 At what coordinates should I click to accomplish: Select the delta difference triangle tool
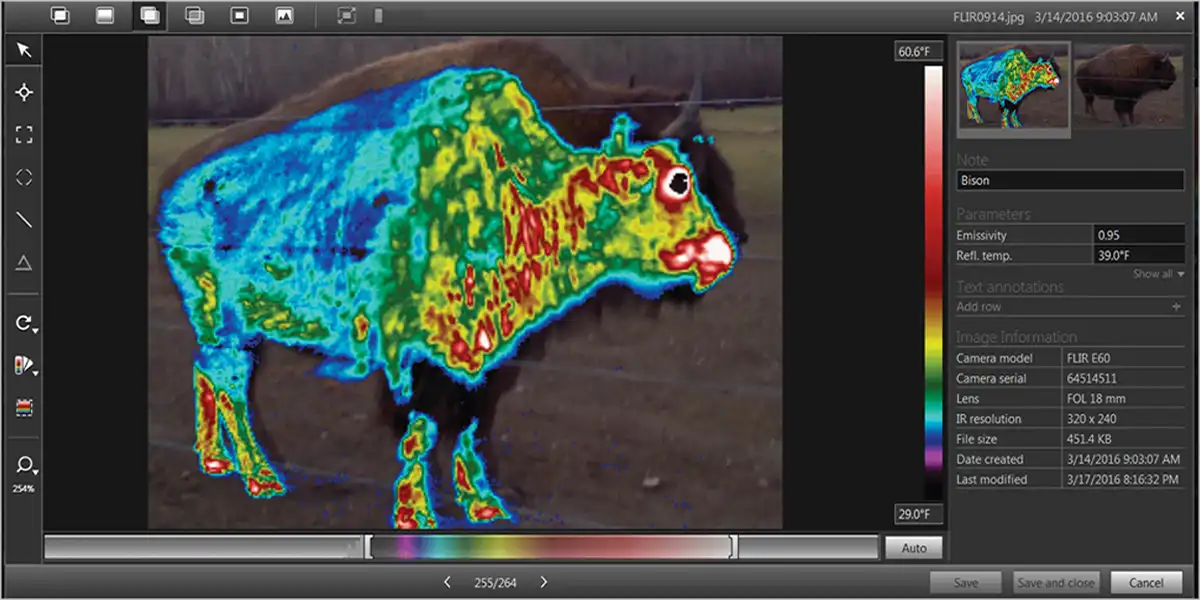pyautogui.click(x=24, y=263)
